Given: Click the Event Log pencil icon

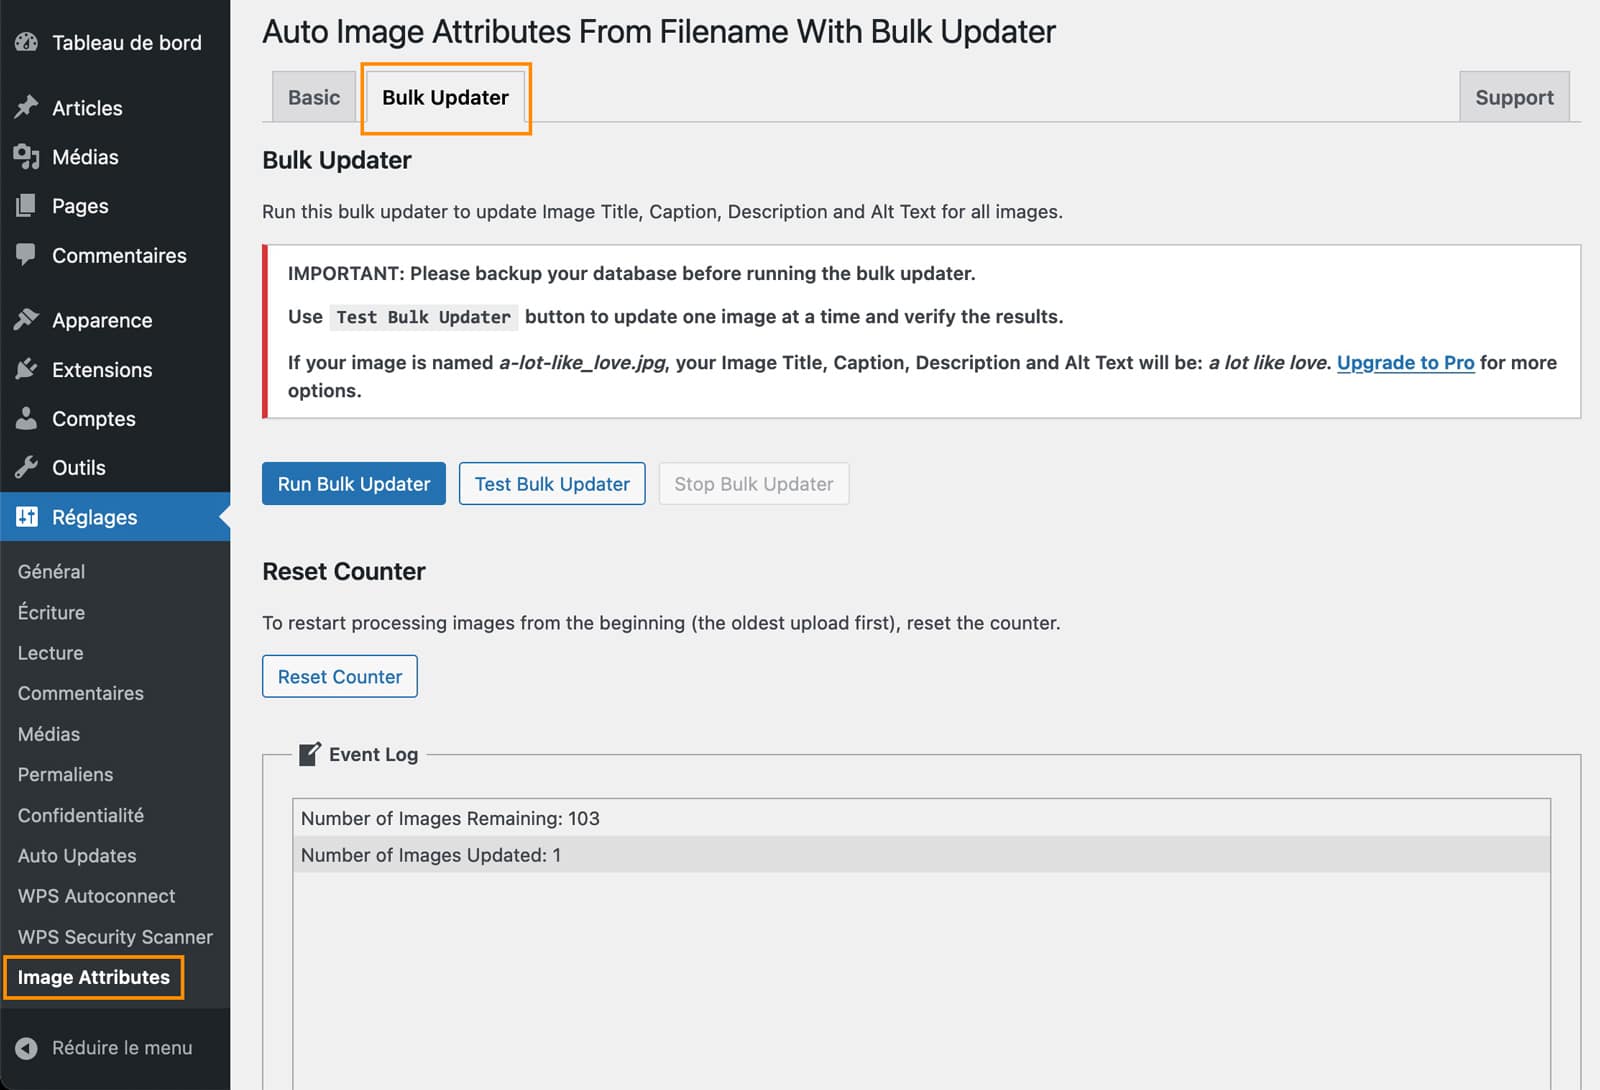Looking at the screenshot, I should [310, 753].
